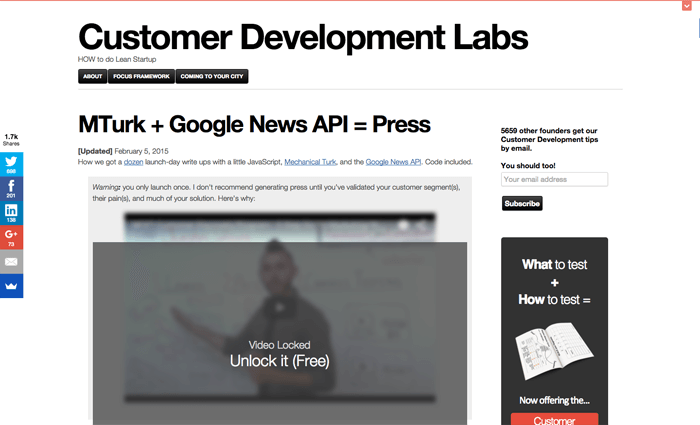Click the 'You should too!' text
Viewport: 700px width, 425px height.
pos(528,166)
